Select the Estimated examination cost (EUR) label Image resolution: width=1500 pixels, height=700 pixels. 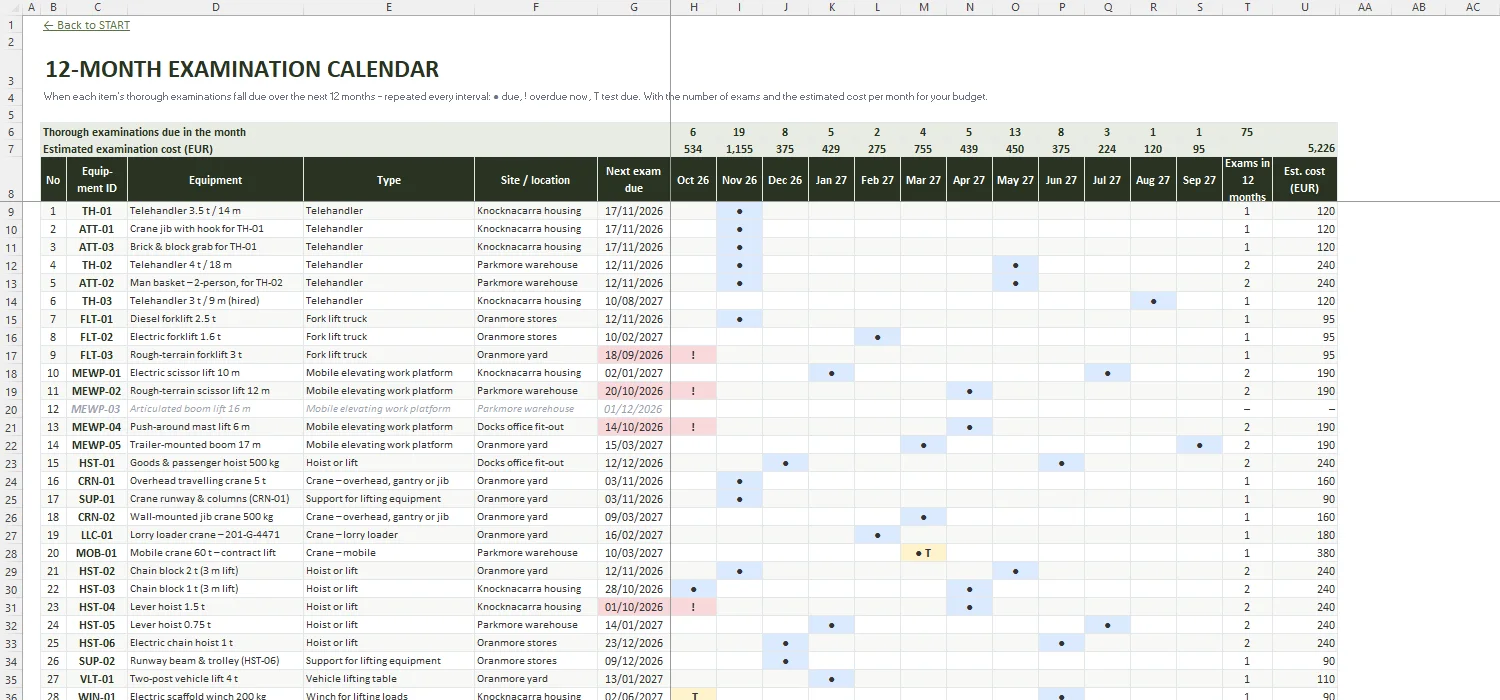128,149
